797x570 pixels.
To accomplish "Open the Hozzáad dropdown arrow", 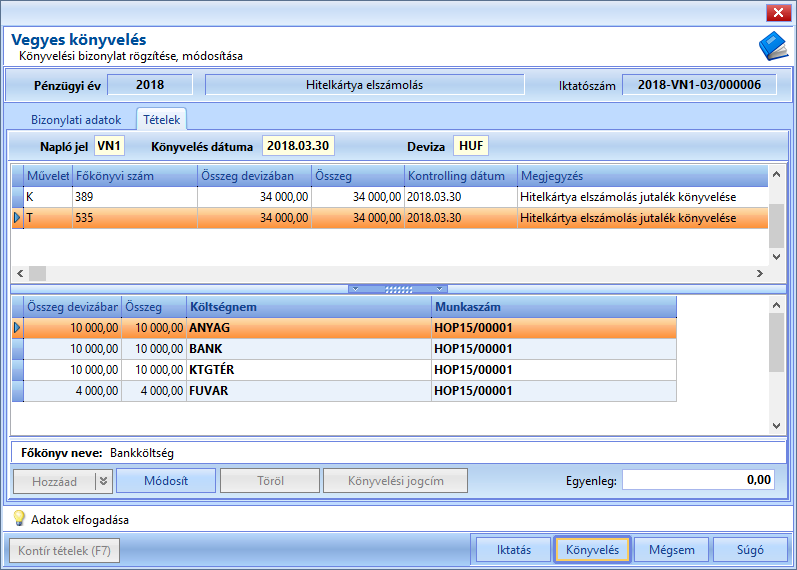I will [103, 481].
